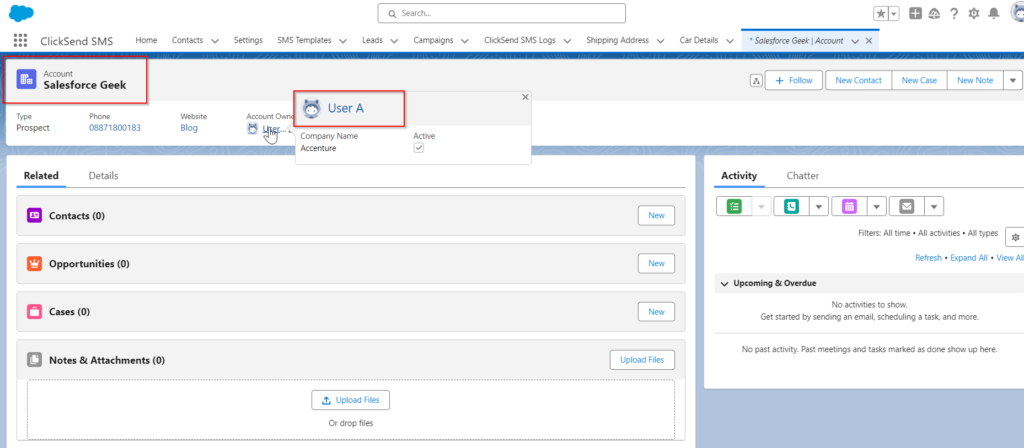Open the Favorites list dropdown arrow

pos(894,14)
